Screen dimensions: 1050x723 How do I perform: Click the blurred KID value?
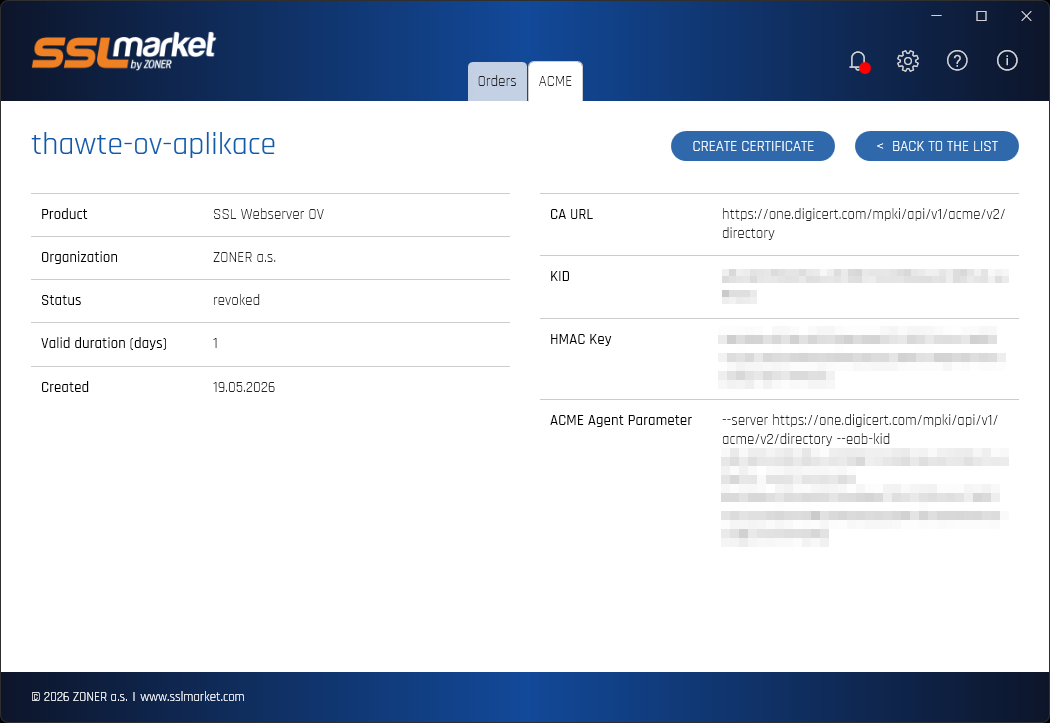click(x=865, y=285)
